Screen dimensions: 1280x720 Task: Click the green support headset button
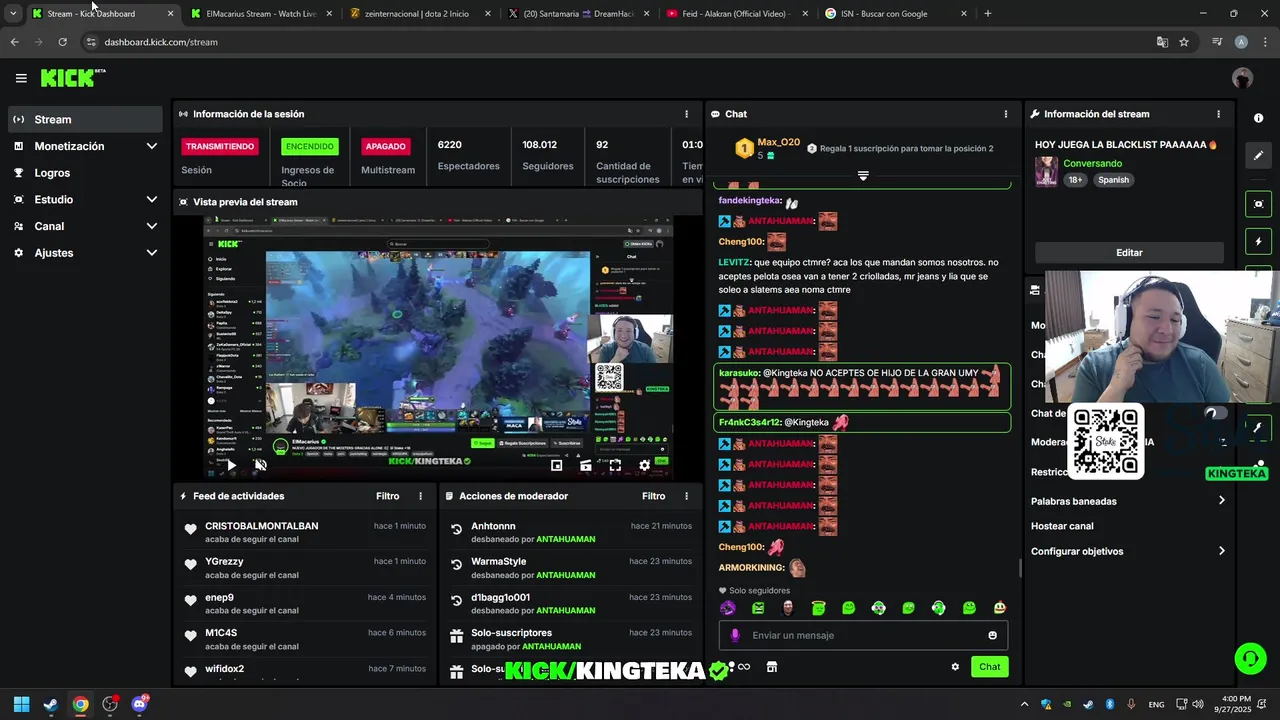(1250, 658)
